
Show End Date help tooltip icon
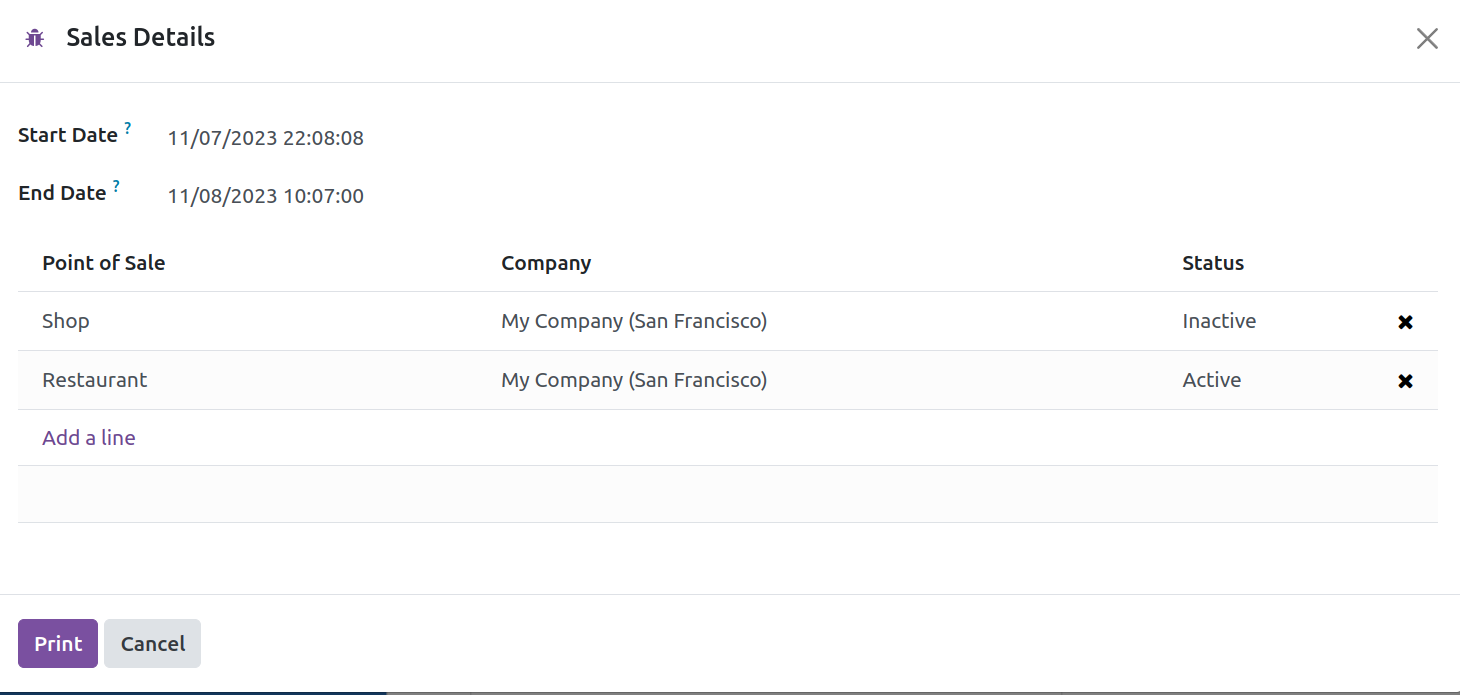(116, 187)
